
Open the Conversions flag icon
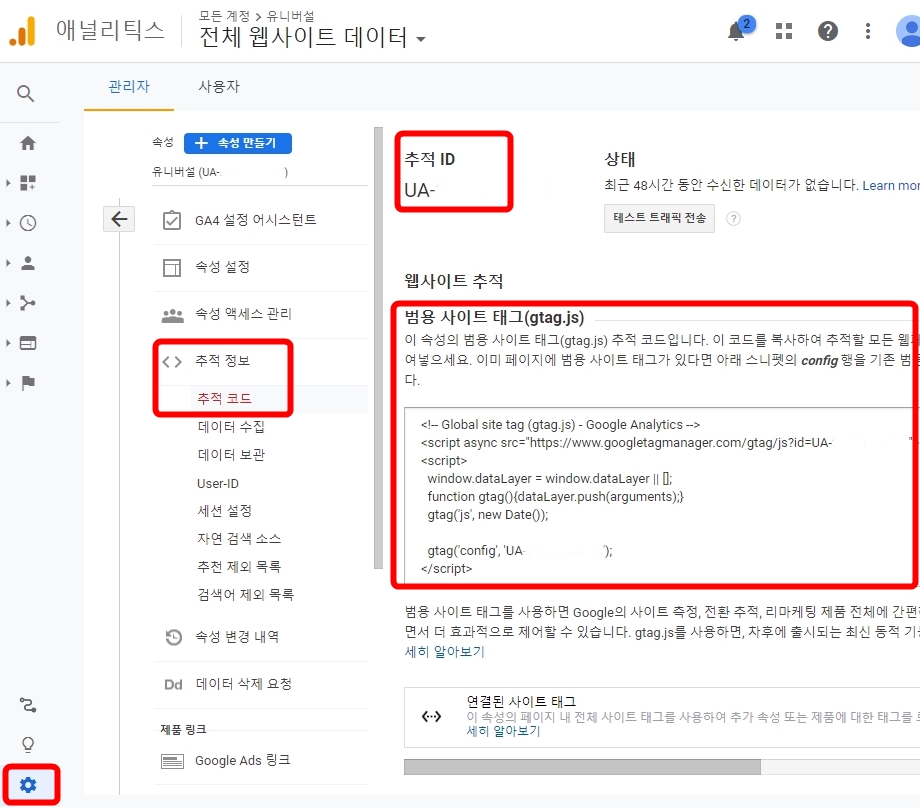pyautogui.click(x=28, y=383)
